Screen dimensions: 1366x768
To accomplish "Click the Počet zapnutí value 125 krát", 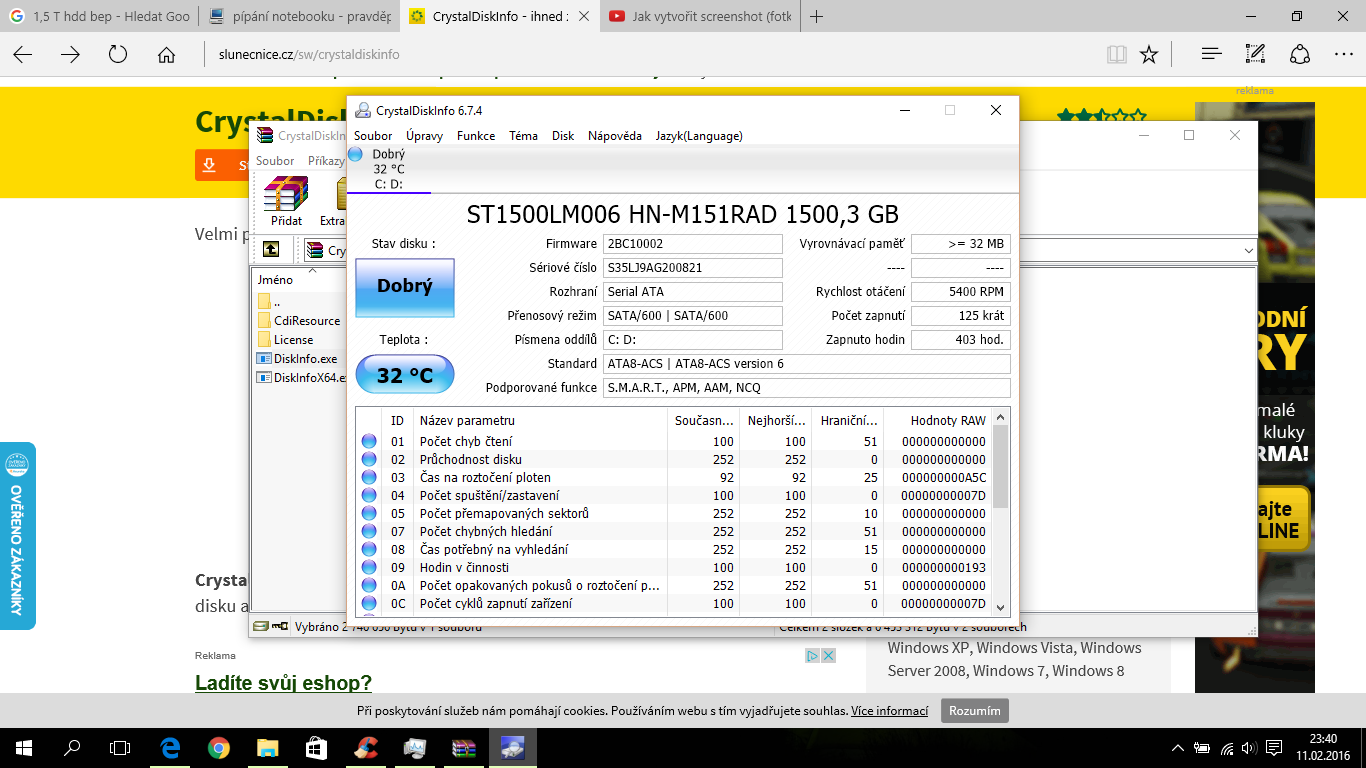I will [x=960, y=316].
